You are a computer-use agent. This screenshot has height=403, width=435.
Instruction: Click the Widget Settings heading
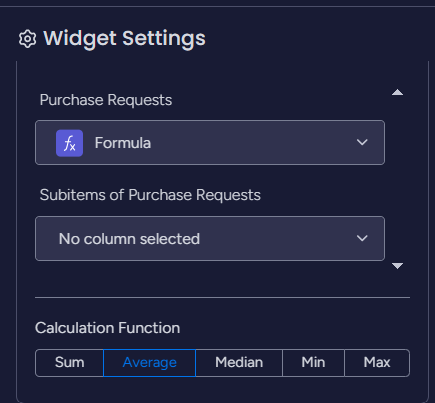pos(124,39)
